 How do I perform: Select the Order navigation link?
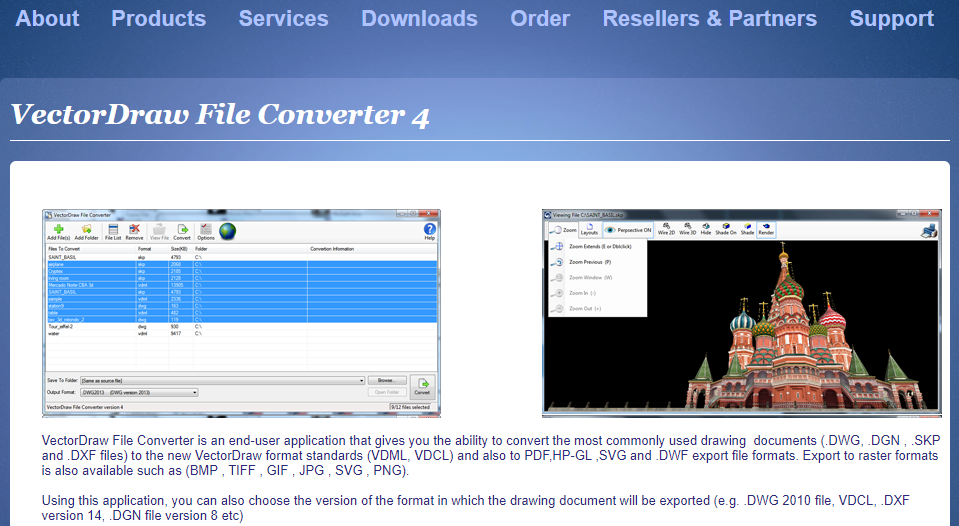[x=540, y=18]
